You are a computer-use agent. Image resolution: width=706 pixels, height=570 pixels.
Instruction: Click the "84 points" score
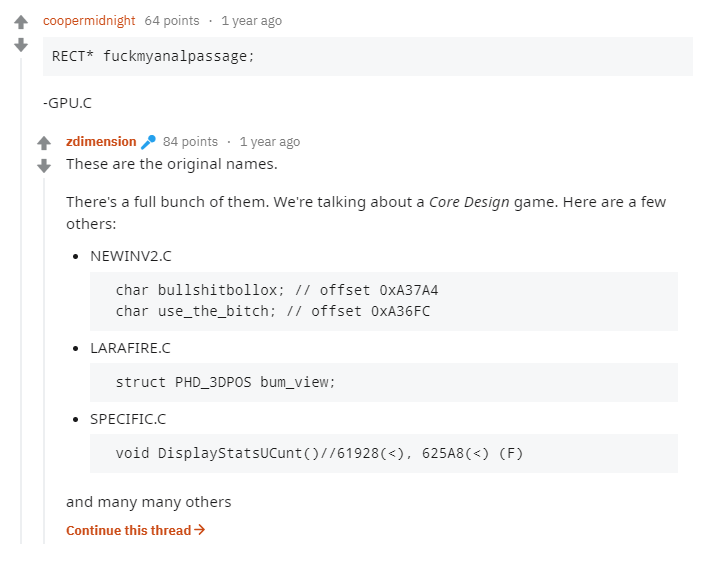[190, 142]
